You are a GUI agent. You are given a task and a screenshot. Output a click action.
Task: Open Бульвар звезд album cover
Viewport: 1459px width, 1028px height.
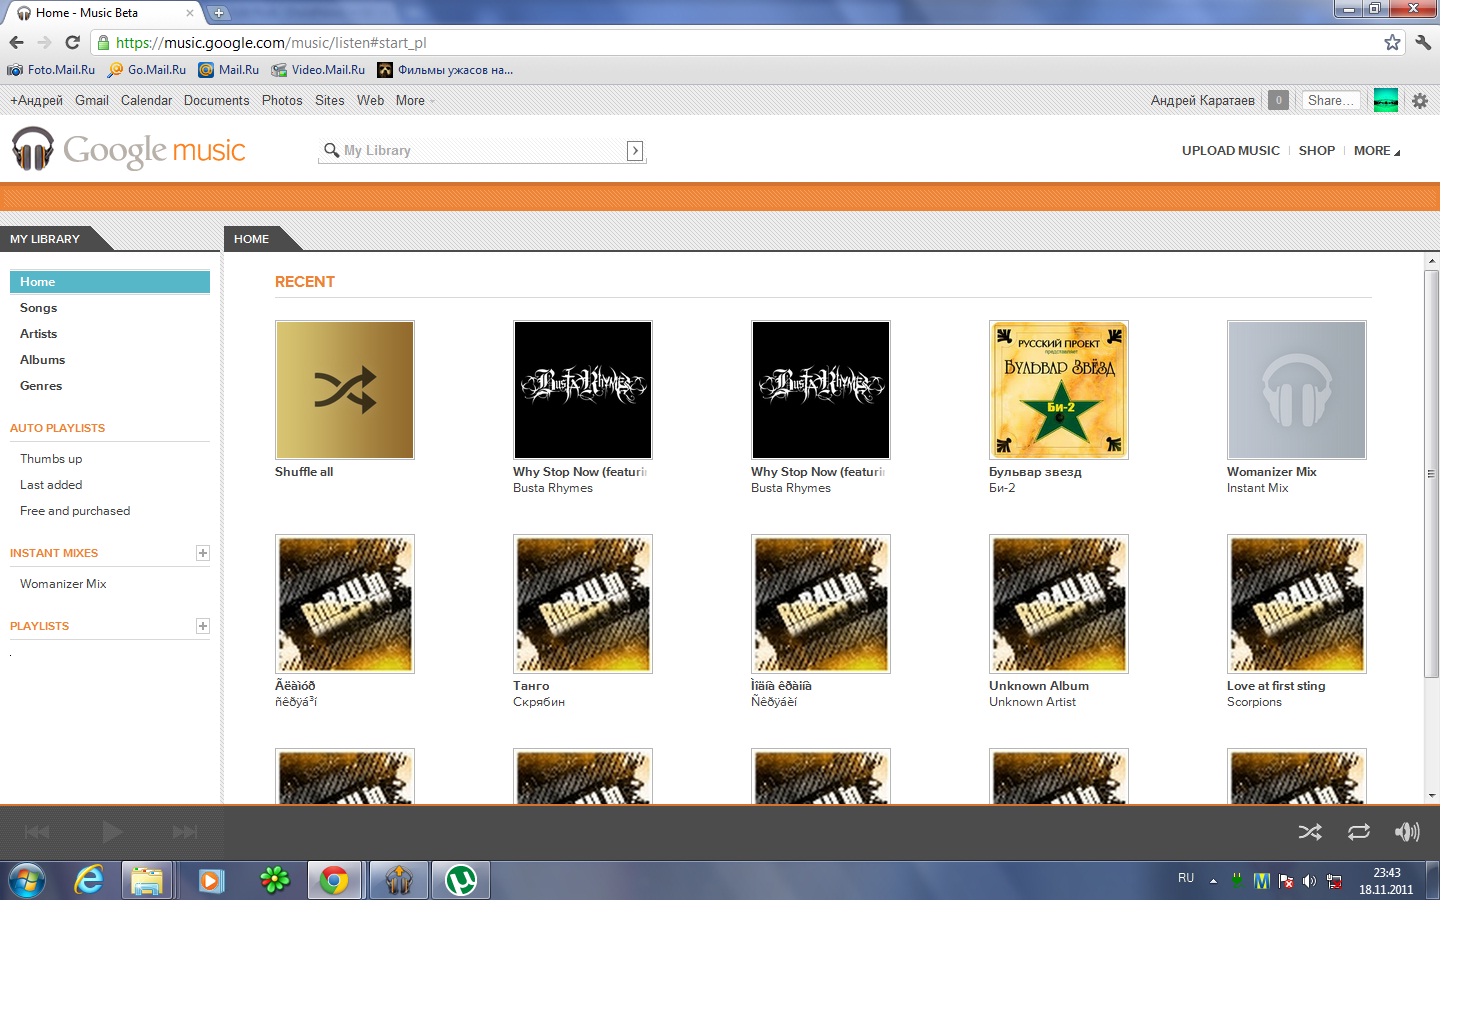point(1059,390)
